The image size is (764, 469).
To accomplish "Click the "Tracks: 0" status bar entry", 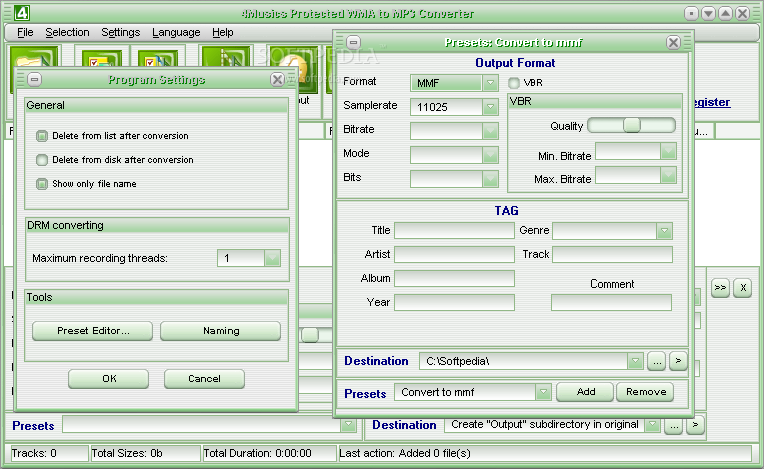I will 48,453.
